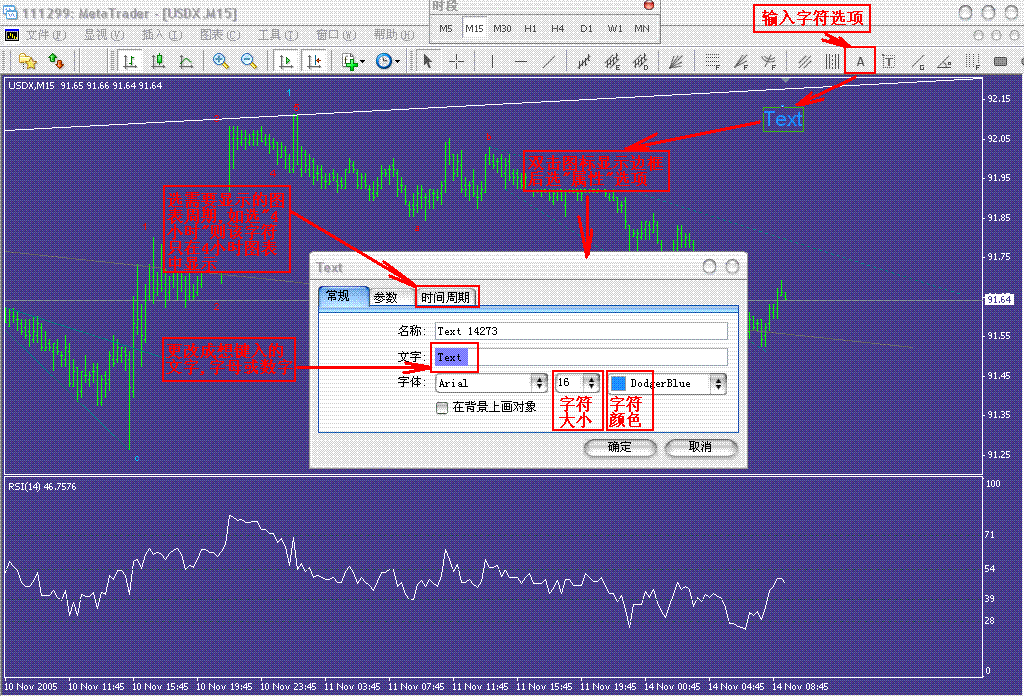Screen dimensions: 1024x696
Task: Open dropdown arrow beside clock icon
Action: coord(397,61)
